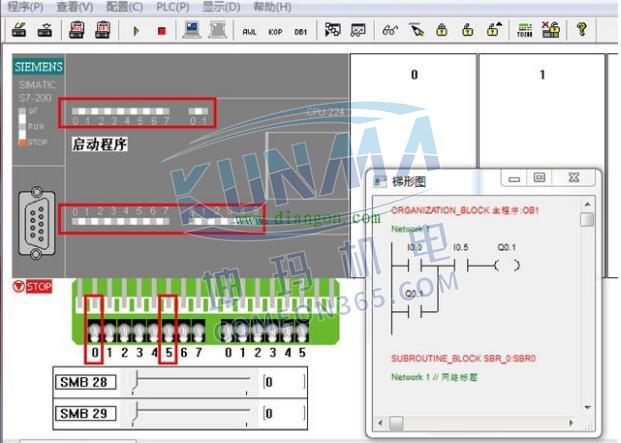Viewport: 621px width, 443px height.
Task: Click the unload program toolbar icon
Action: (x=45, y=30)
